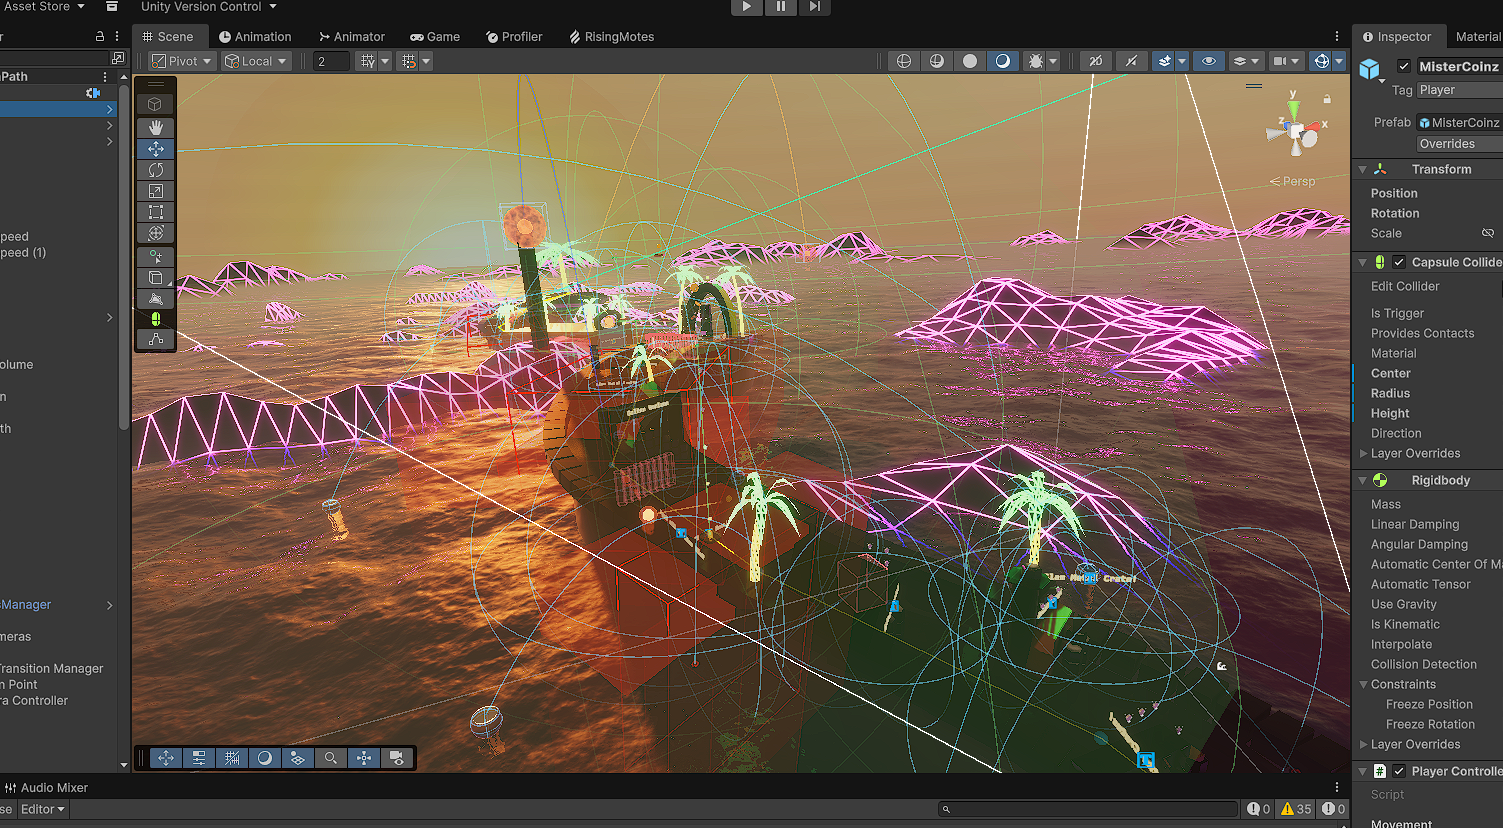1503x828 pixels.
Task: Select the Rotate tool in scene toolbar
Action: pos(156,170)
